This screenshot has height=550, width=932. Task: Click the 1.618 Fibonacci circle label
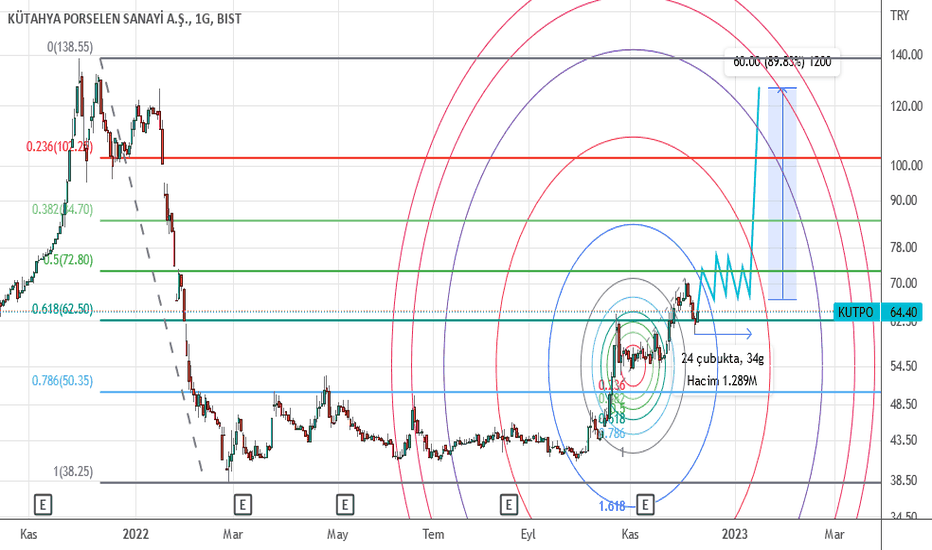click(612, 506)
